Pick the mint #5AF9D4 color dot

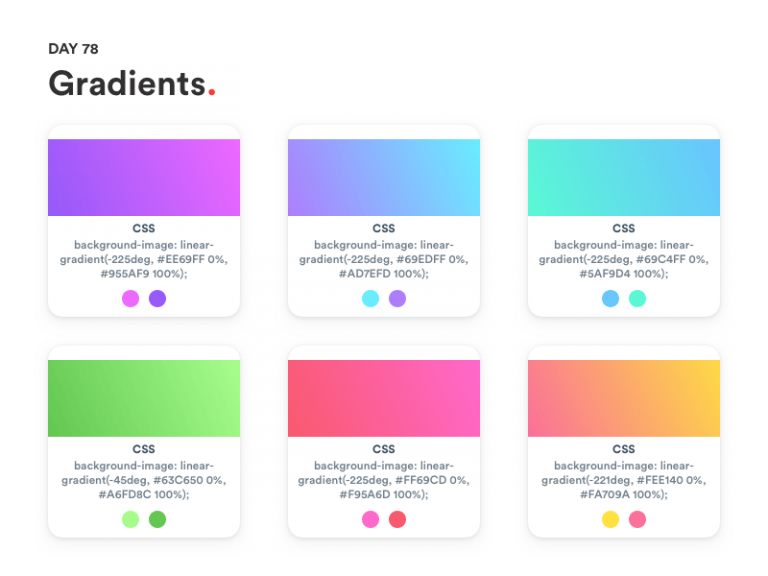point(637,298)
